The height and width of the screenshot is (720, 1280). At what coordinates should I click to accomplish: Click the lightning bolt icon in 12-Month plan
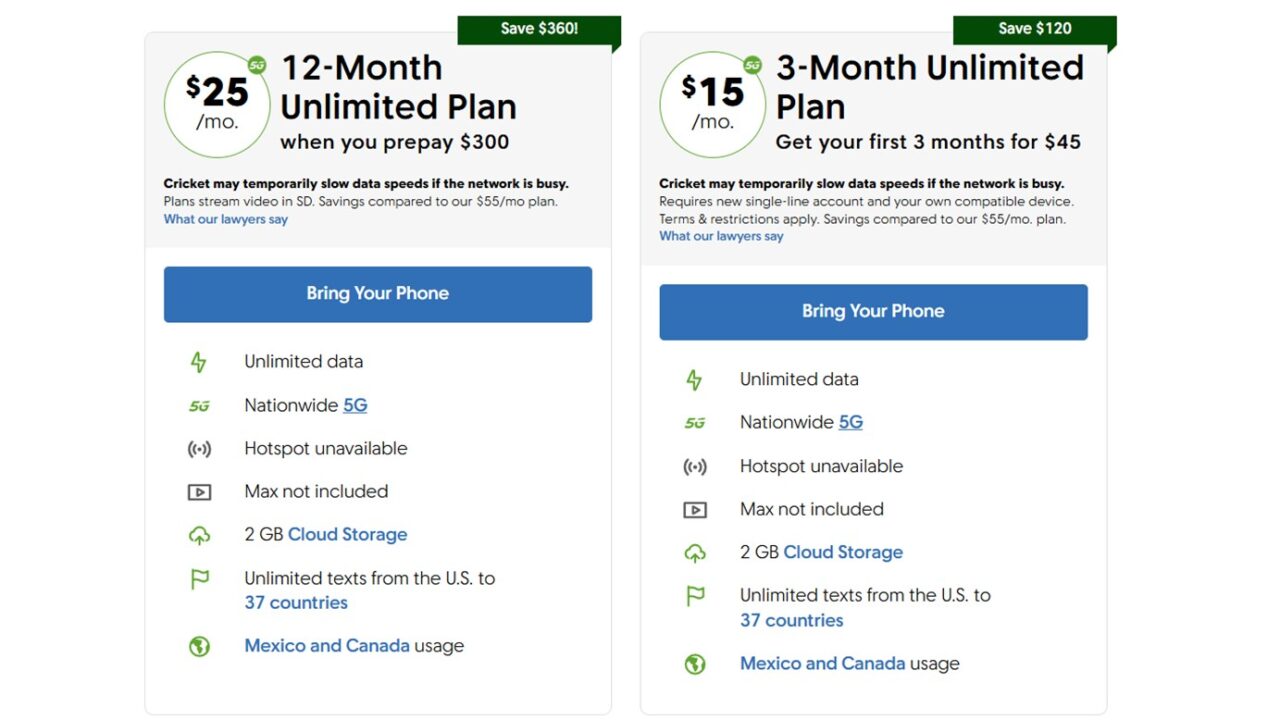tap(199, 362)
